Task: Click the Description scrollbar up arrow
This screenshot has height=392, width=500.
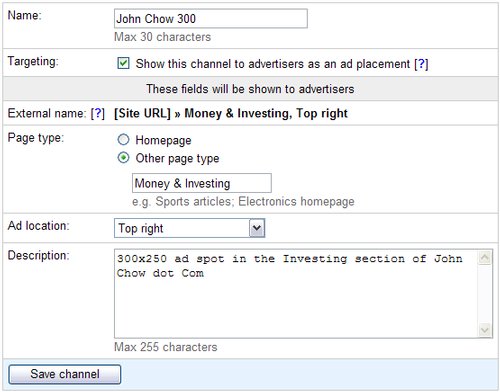Action: [485, 258]
